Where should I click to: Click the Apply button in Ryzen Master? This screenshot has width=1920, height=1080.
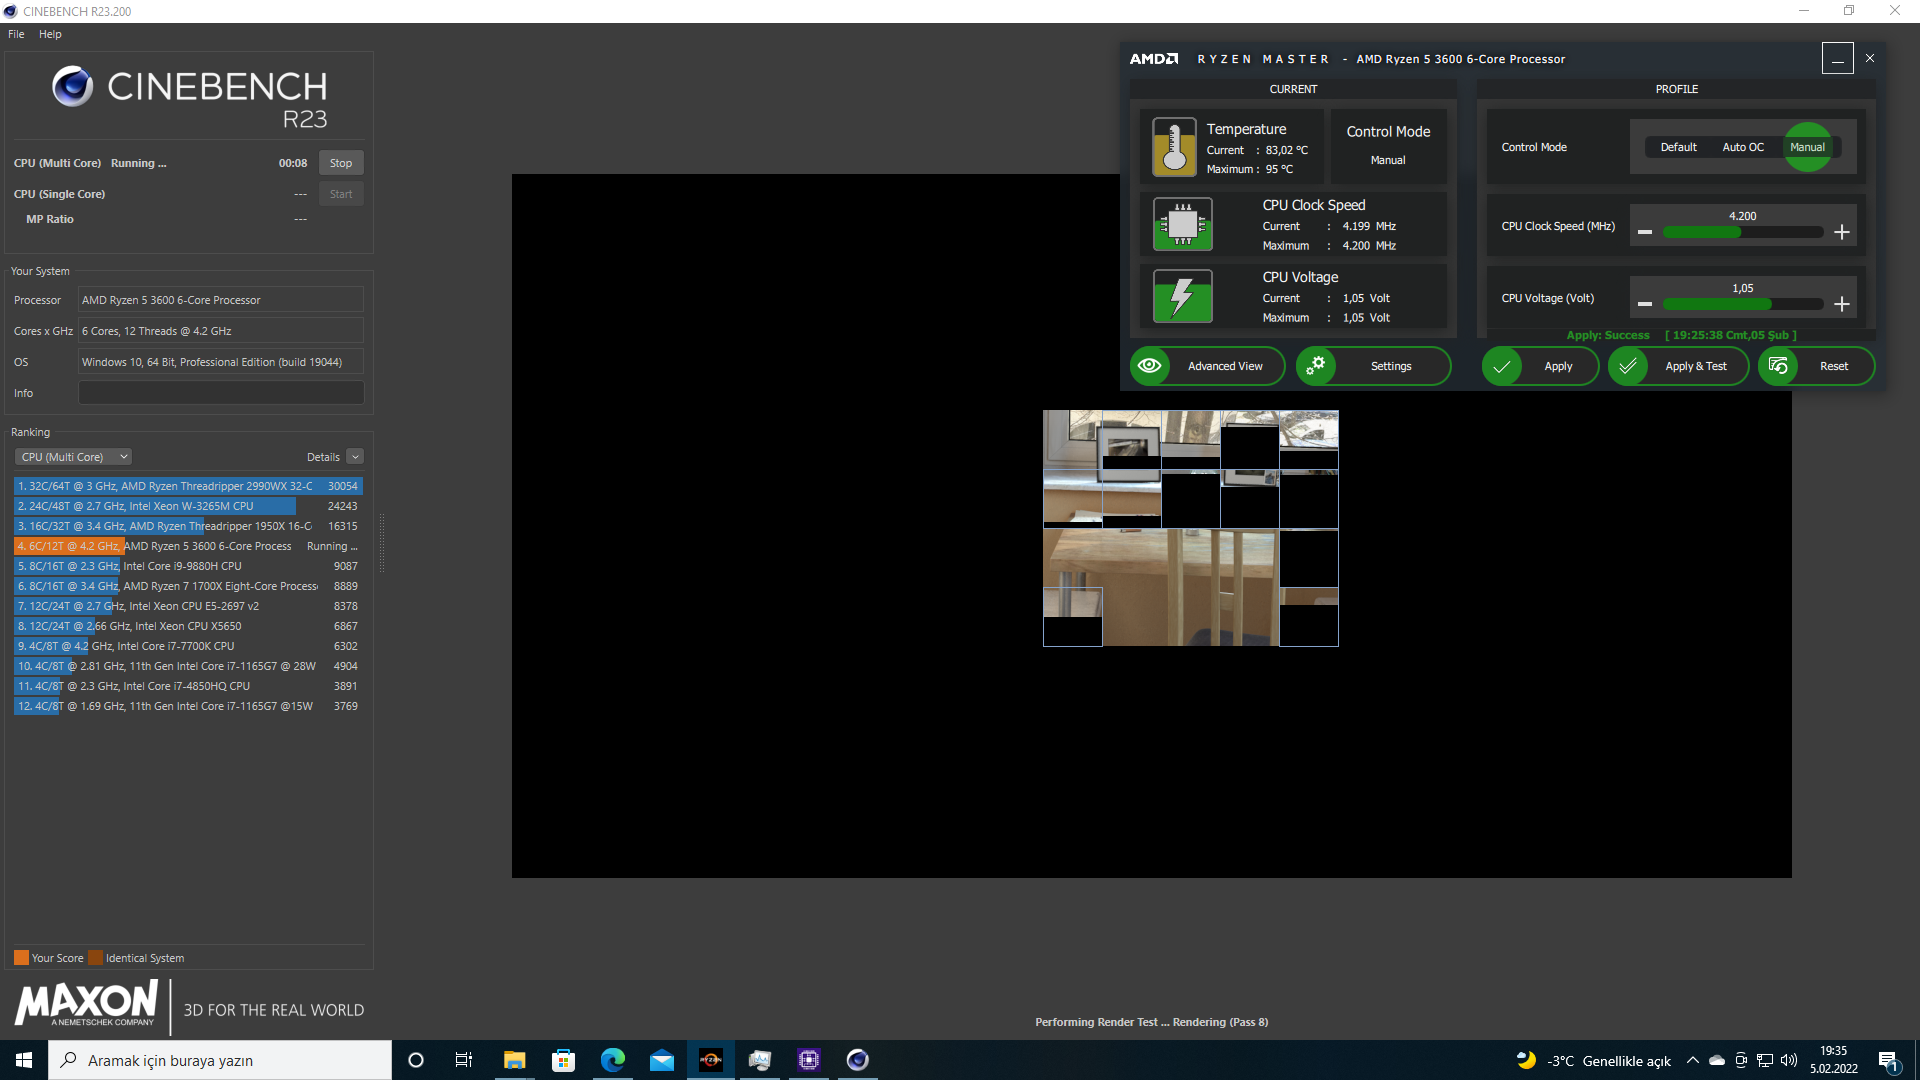coord(1540,366)
